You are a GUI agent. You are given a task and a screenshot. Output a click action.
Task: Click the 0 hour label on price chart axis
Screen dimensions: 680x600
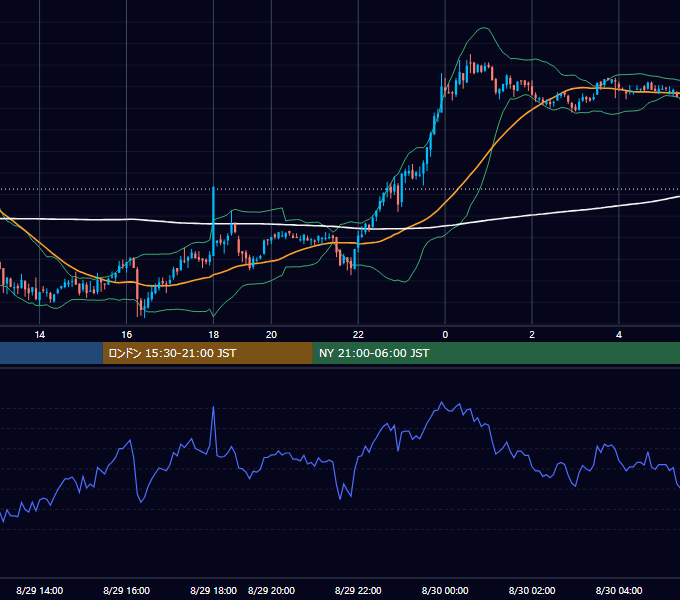(x=445, y=335)
